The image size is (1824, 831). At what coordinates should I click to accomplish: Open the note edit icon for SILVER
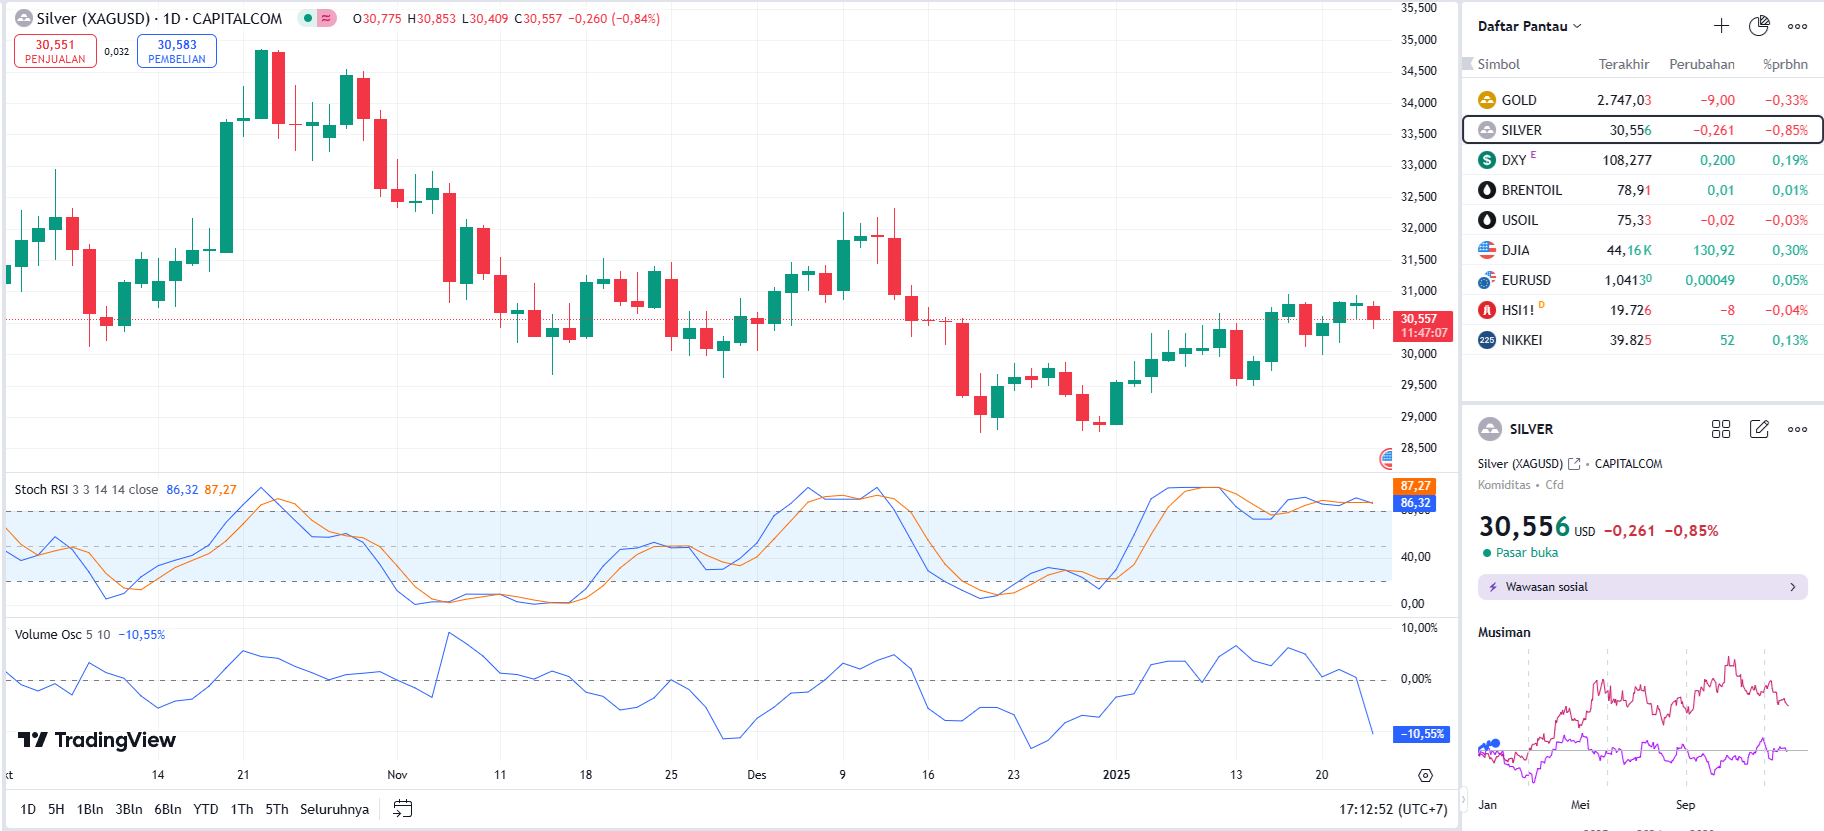(1759, 429)
